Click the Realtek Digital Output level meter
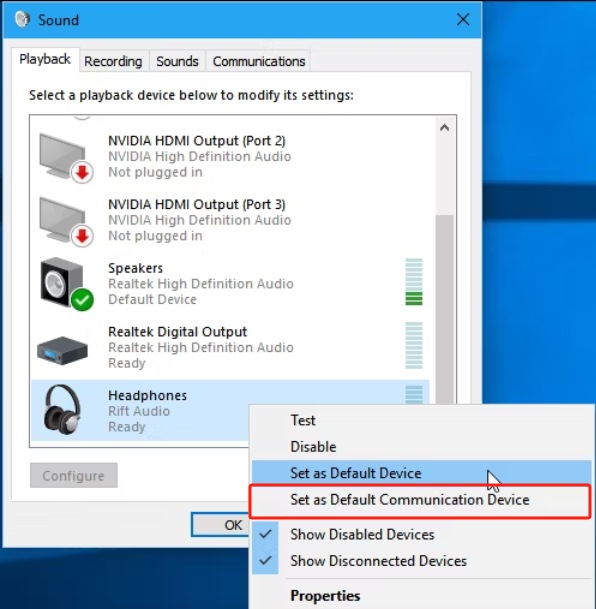The width and height of the screenshot is (596, 609). (x=414, y=346)
